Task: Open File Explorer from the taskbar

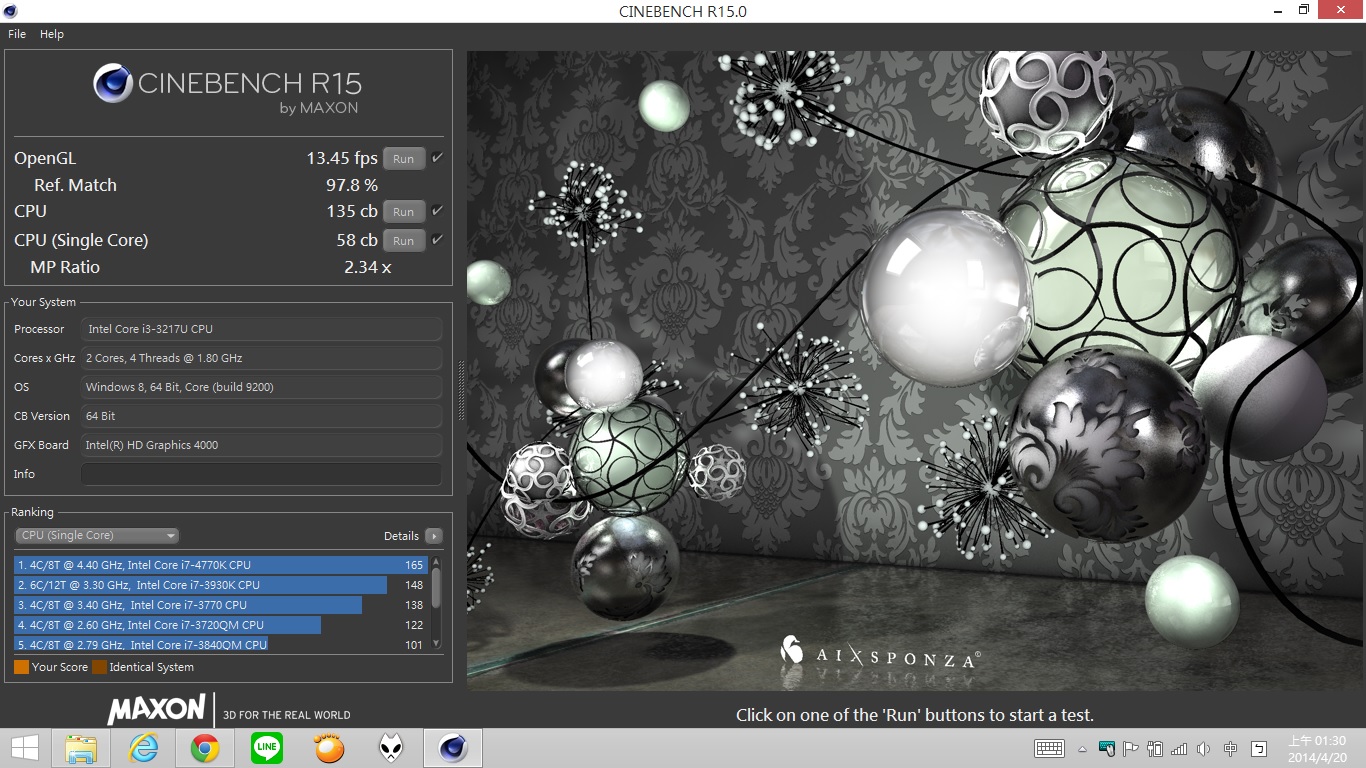Action: (81, 748)
